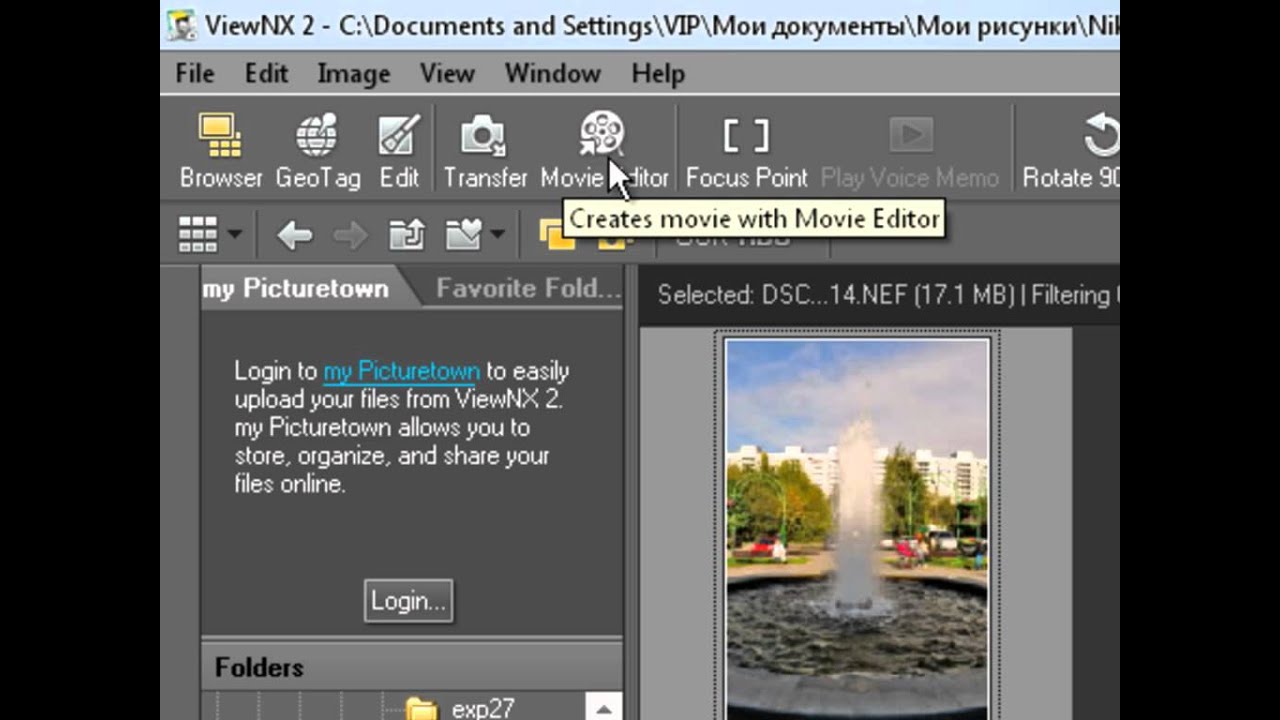The width and height of the screenshot is (1280, 720).
Task: Launch Nikon Transfer from toolbar
Action: 485,151
